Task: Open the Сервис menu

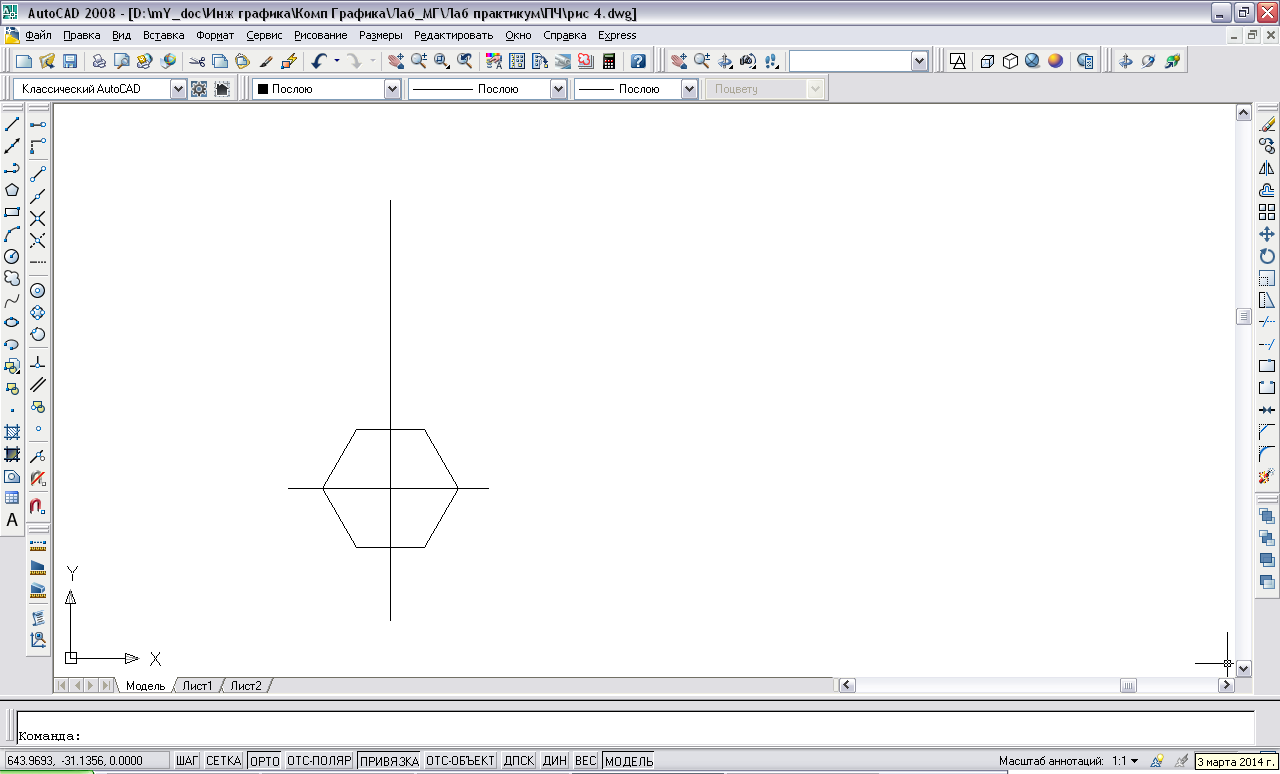Action: point(264,35)
